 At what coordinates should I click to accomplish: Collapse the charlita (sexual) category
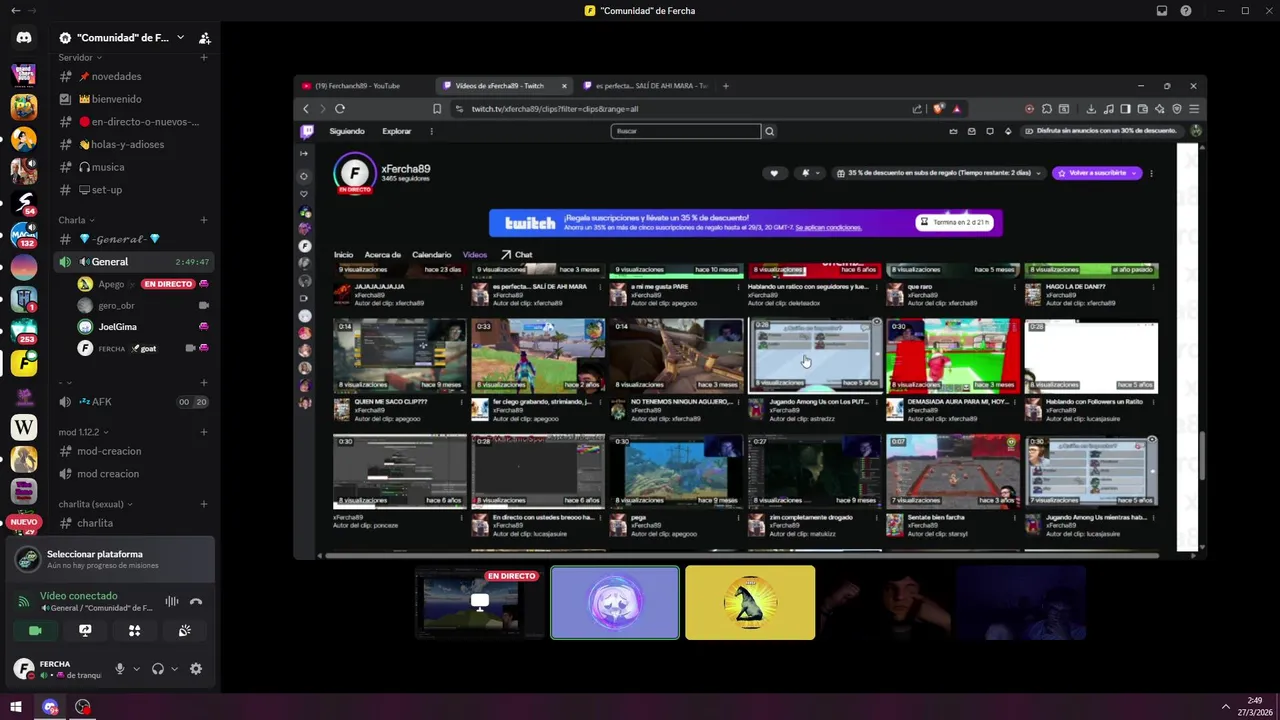tap(96, 504)
